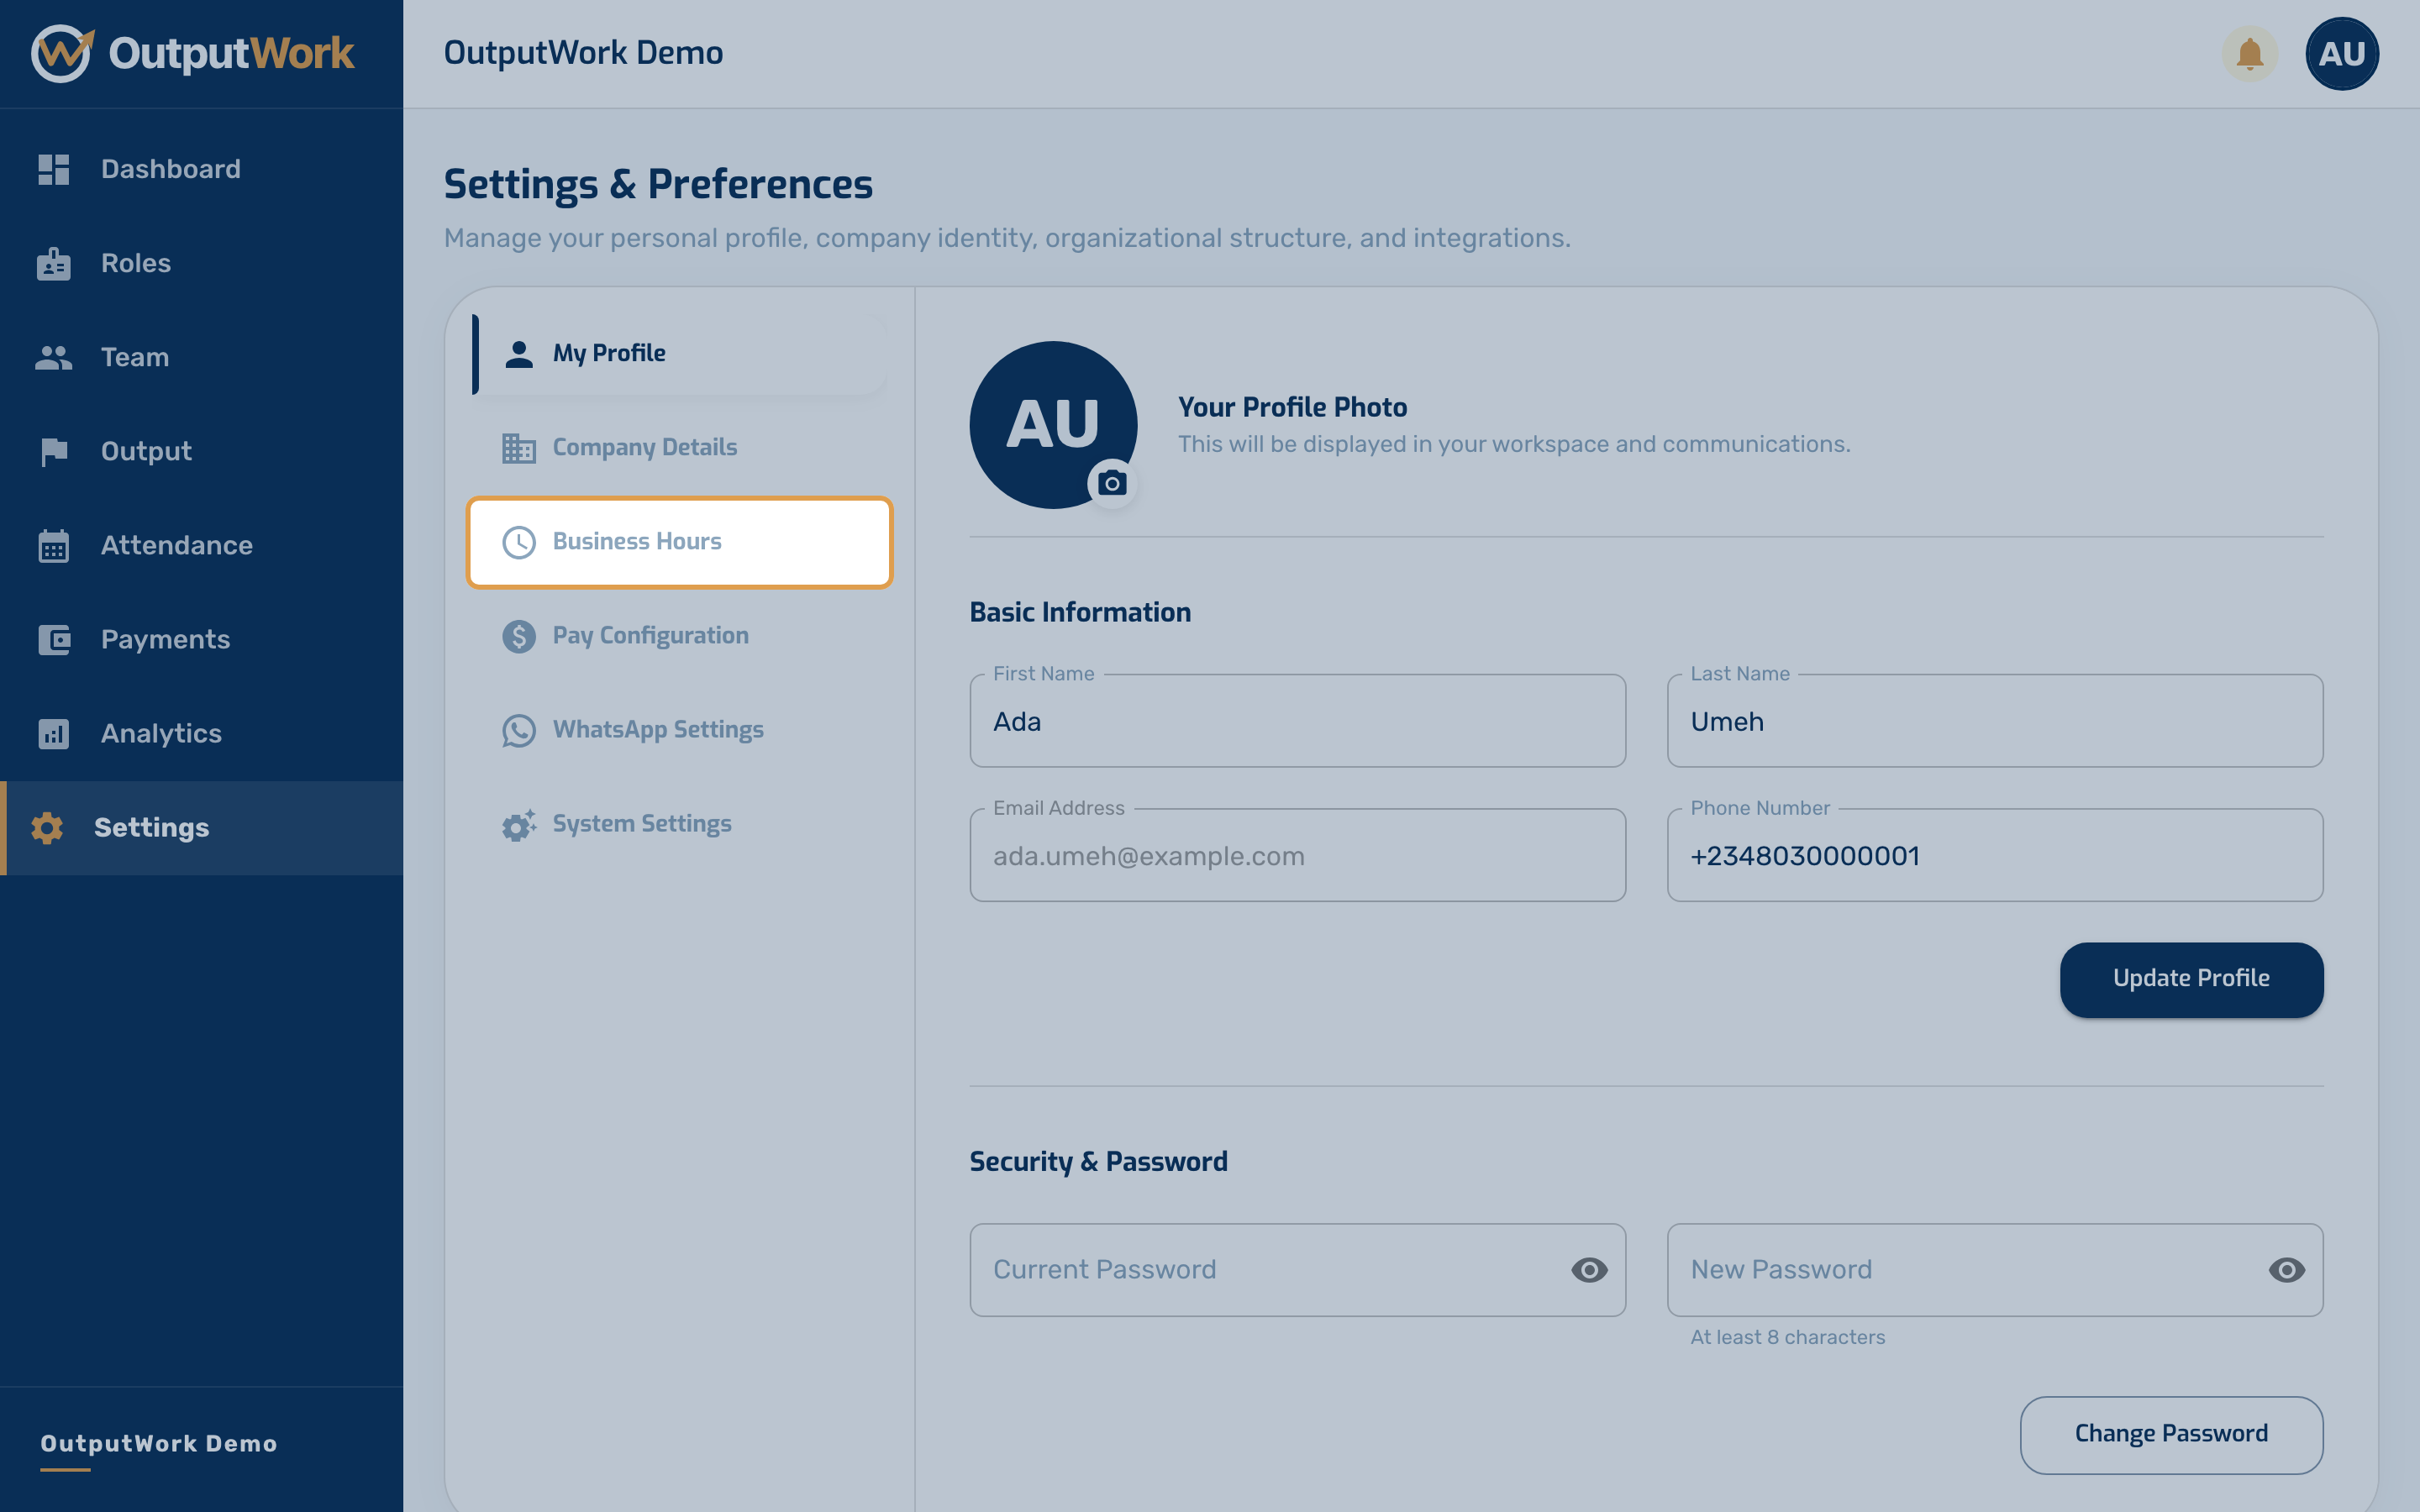Click the Pay Configuration dollar icon
The width and height of the screenshot is (2420, 1512).
click(x=518, y=636)
